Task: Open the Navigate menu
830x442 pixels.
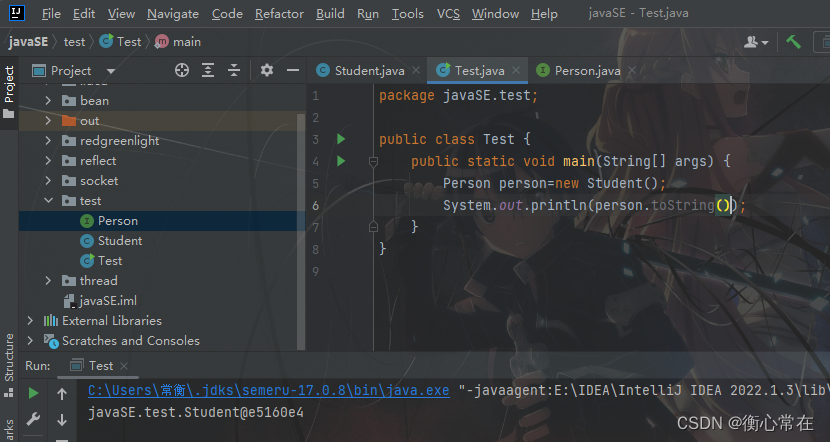Action: coord(173,14)
